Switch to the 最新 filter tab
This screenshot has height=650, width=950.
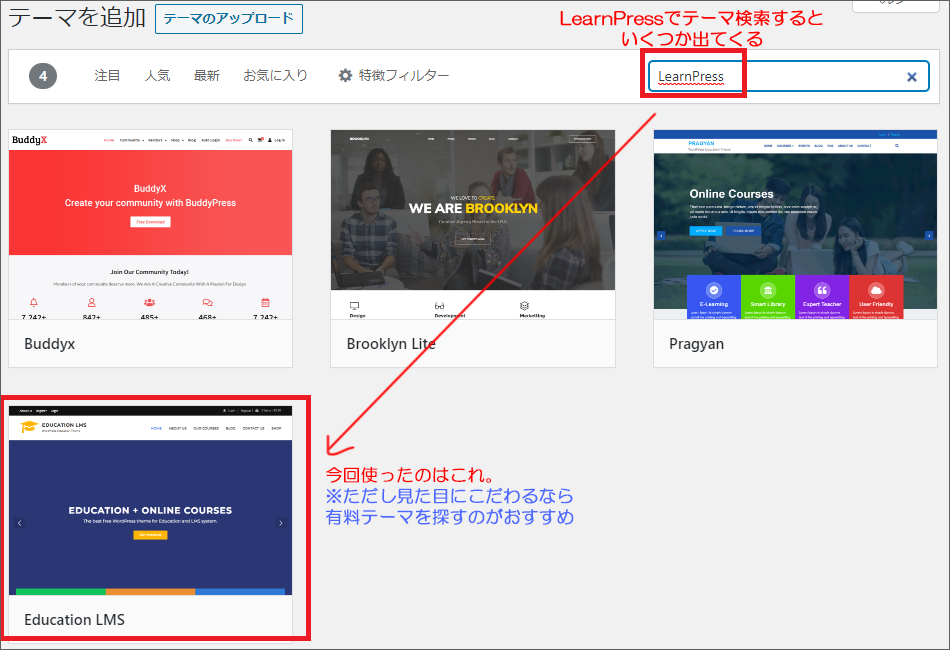coord(207,74)
